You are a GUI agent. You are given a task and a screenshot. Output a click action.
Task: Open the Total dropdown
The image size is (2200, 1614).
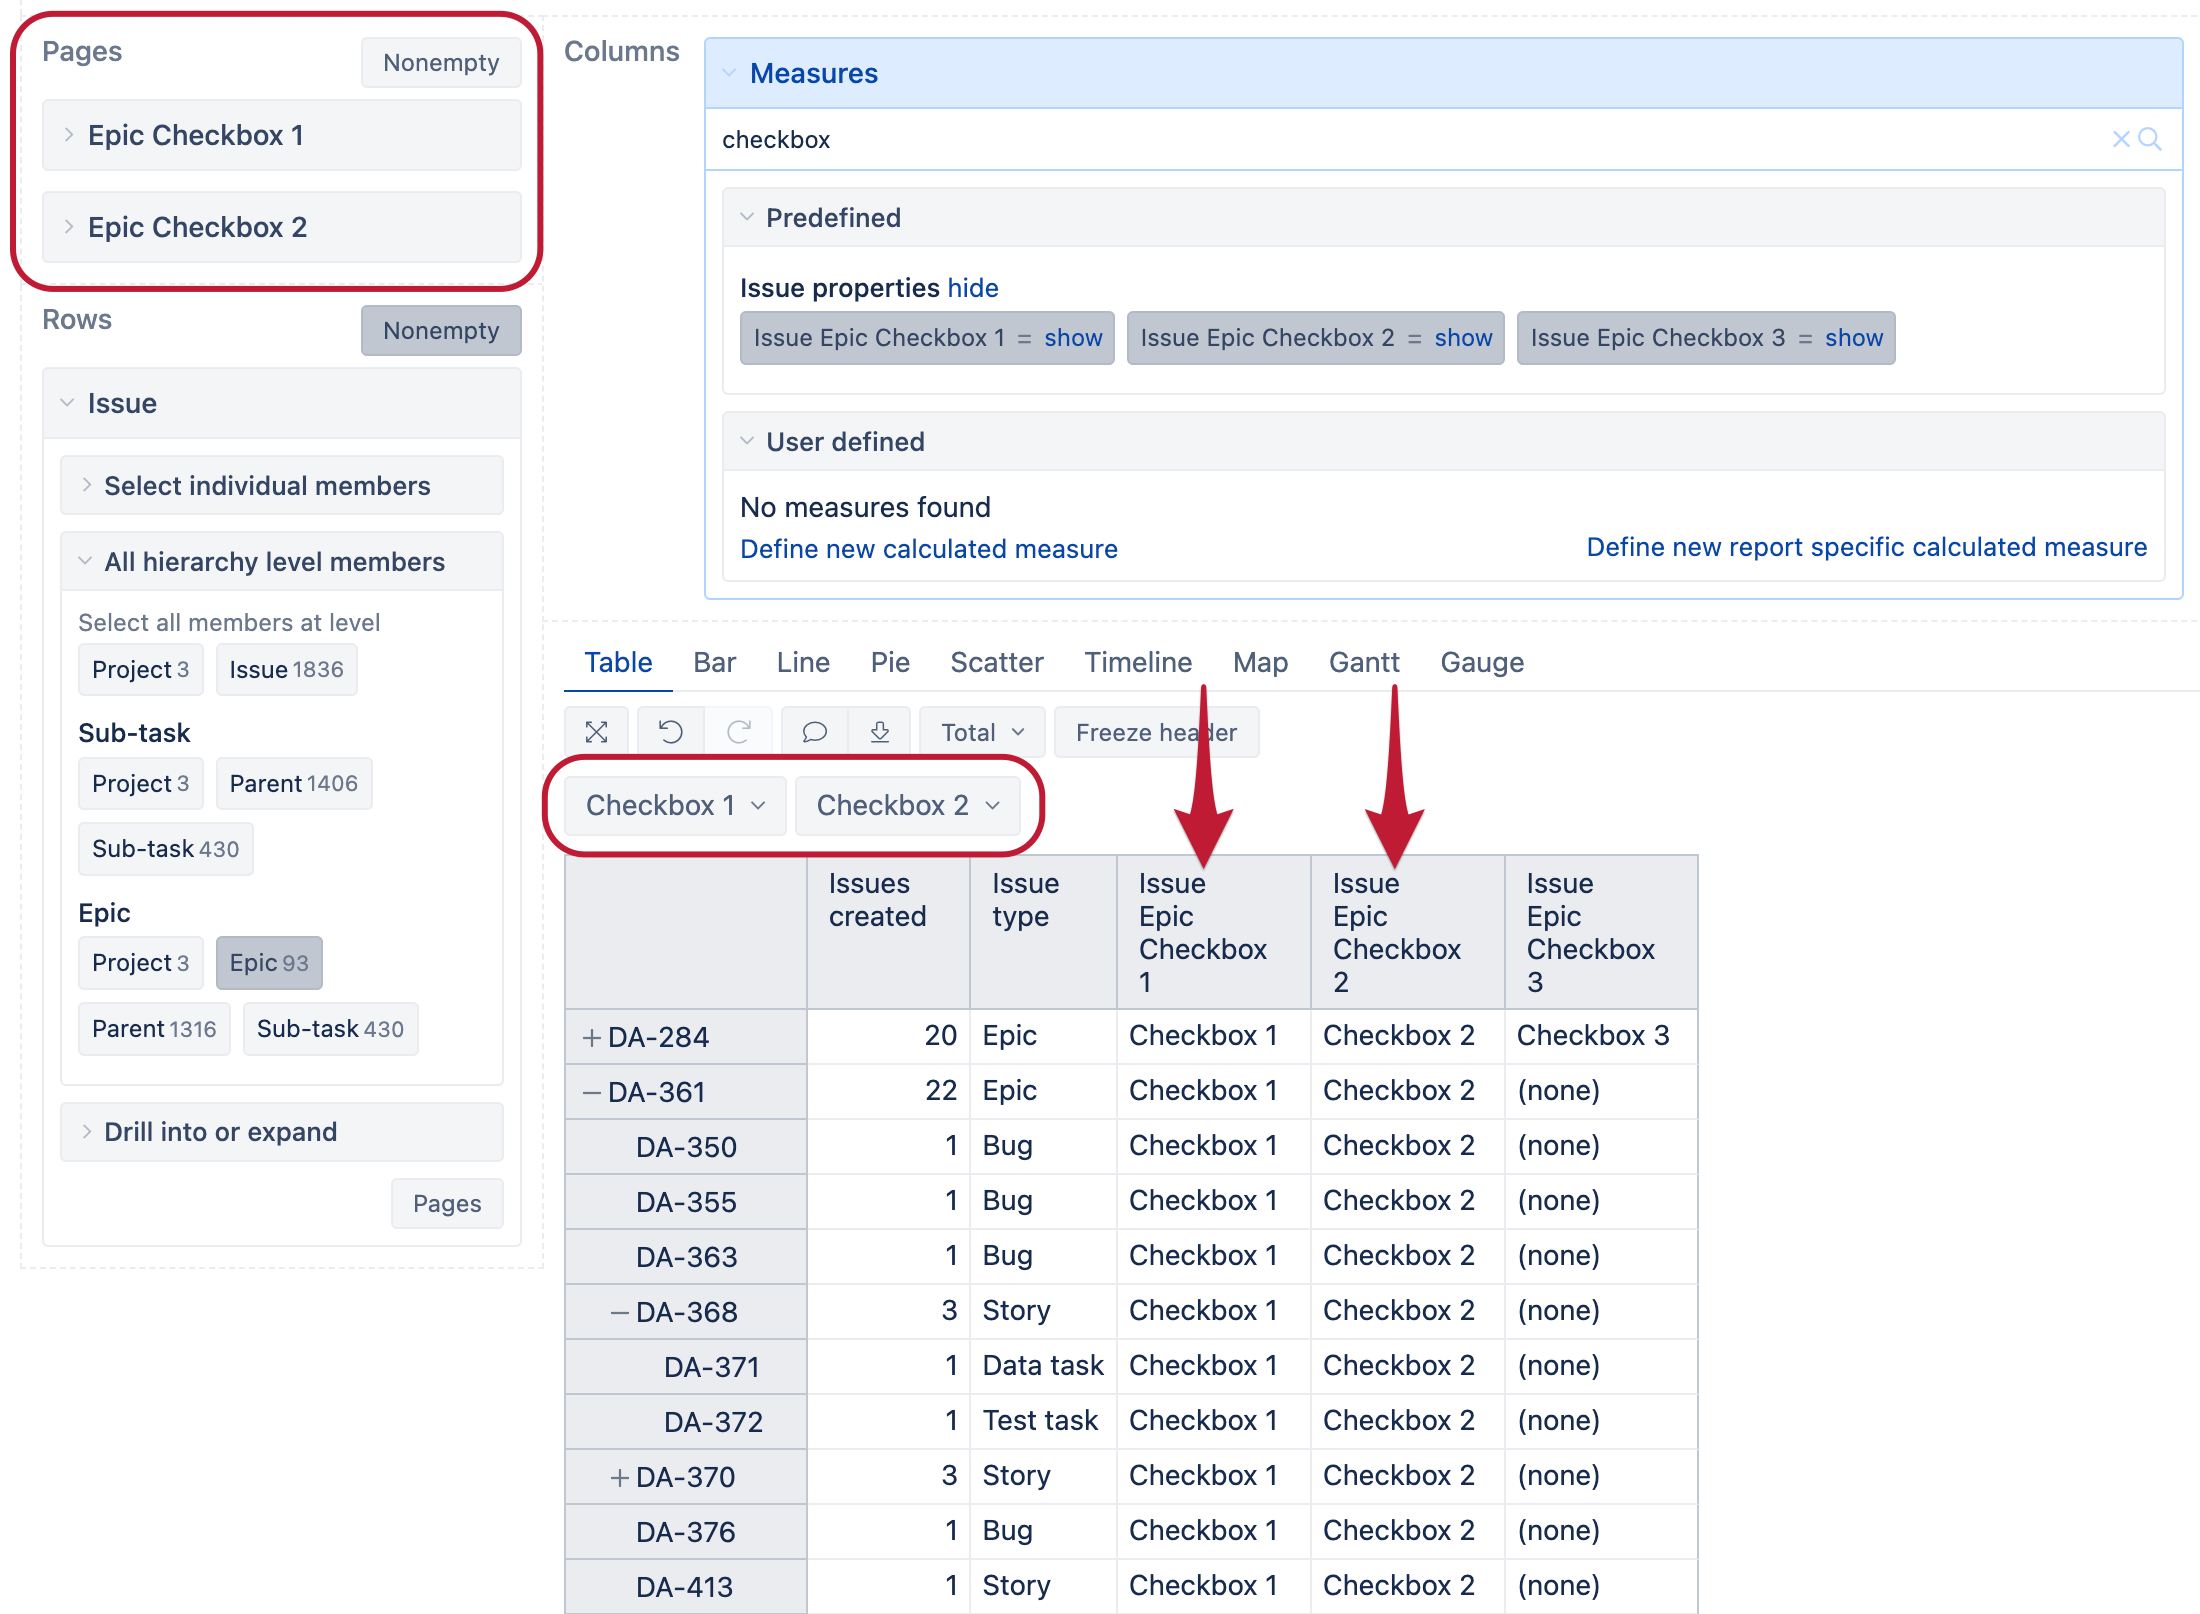point(982,732)
